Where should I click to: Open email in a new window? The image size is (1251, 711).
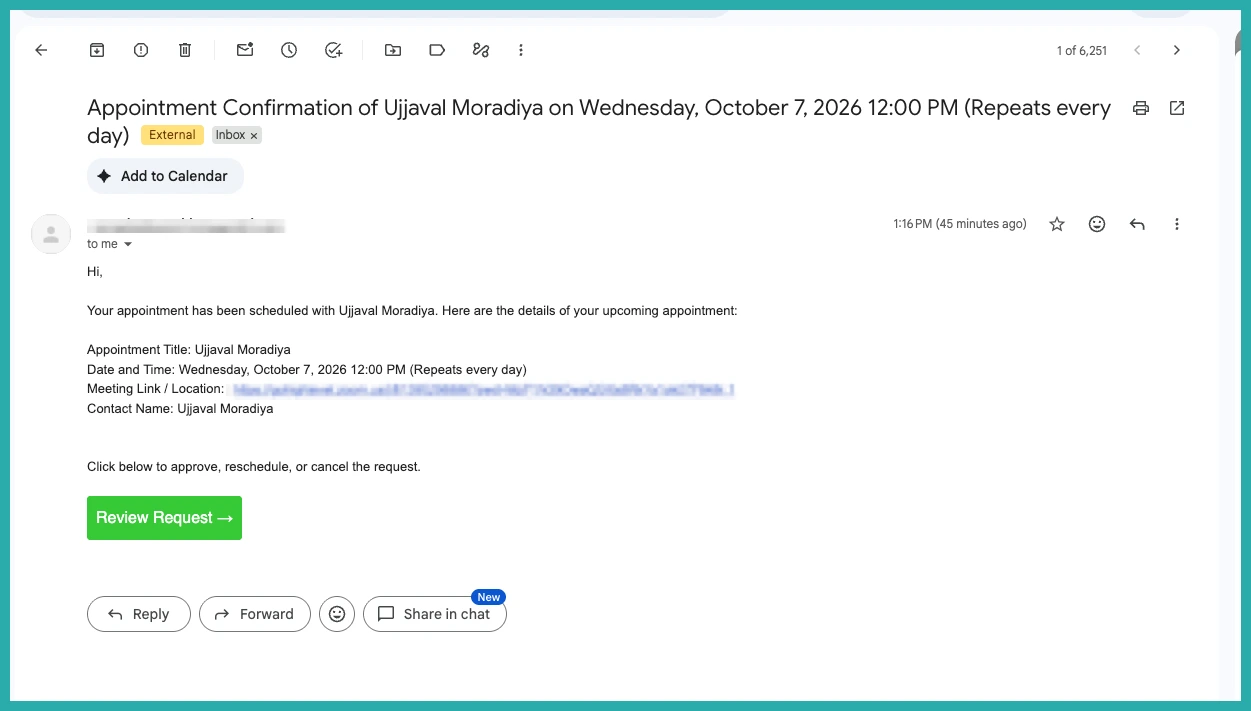point(1177,108)
